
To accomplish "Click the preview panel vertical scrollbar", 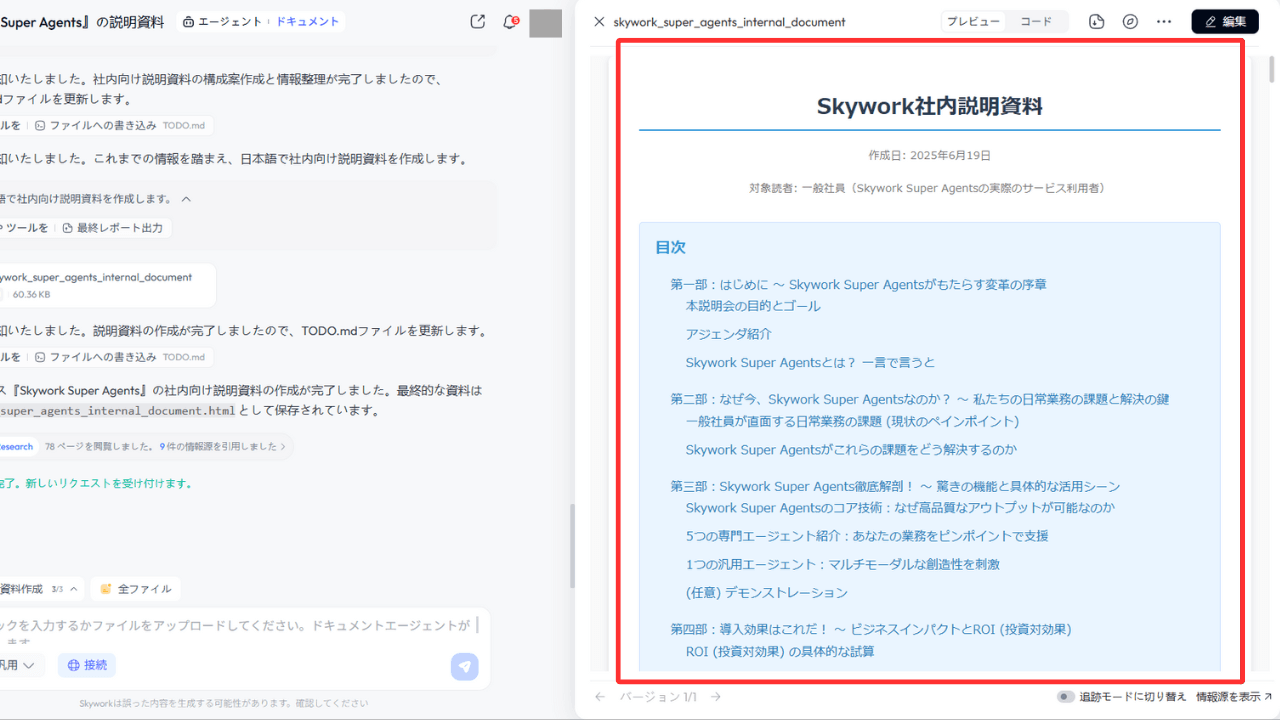I will point(1272,70).
